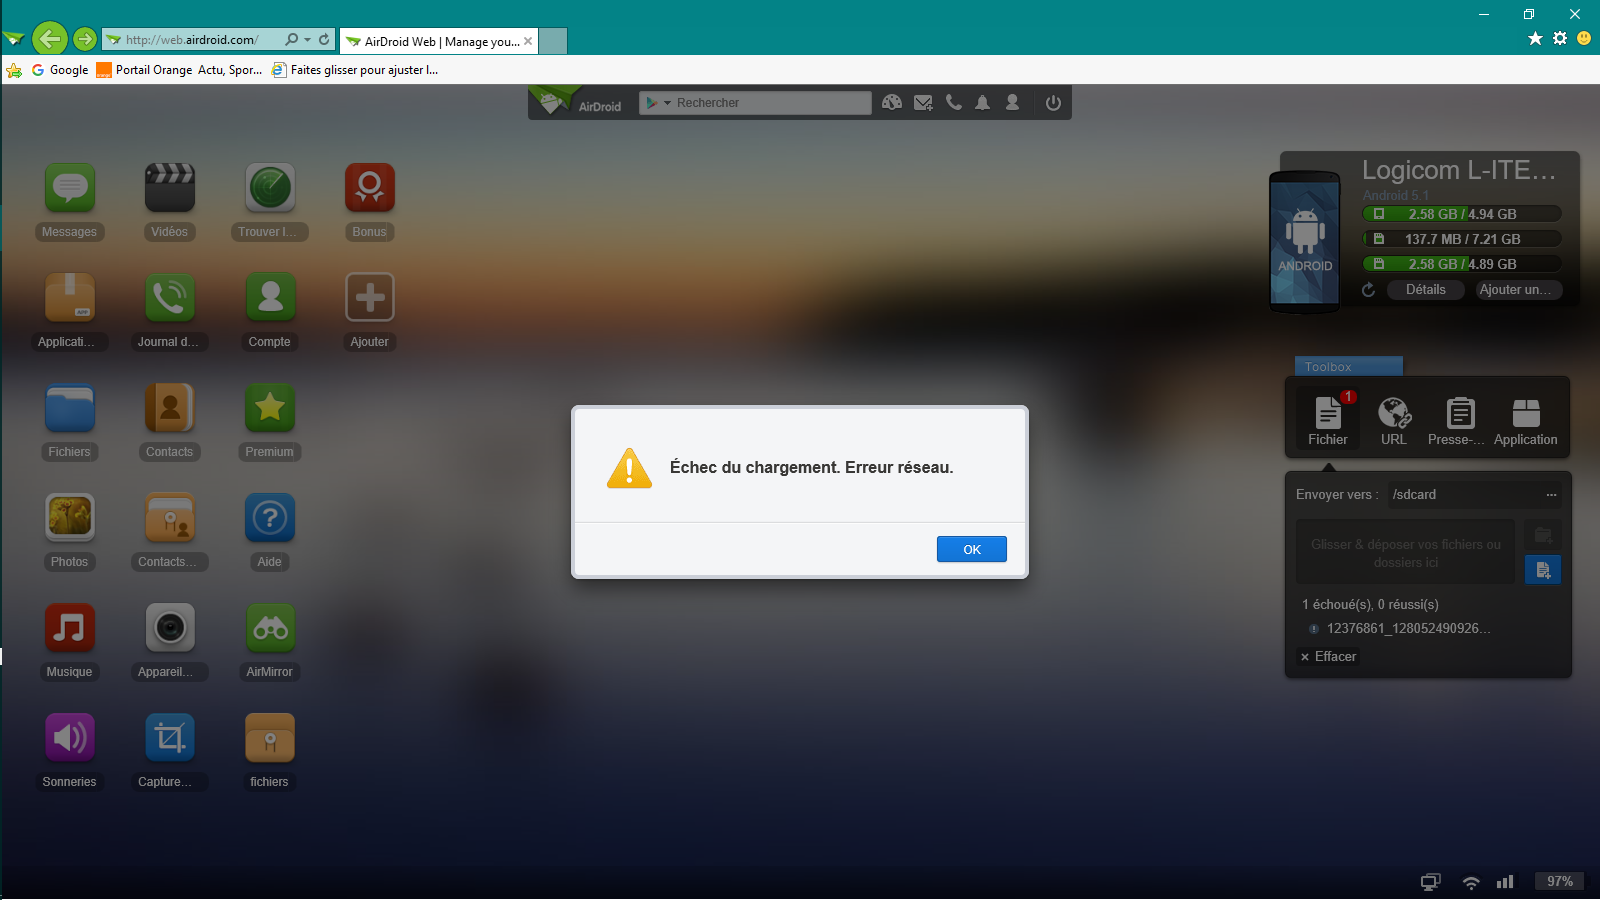
Task: Open the /sdcard destination folder menu
Action: tap(1551, 495)
